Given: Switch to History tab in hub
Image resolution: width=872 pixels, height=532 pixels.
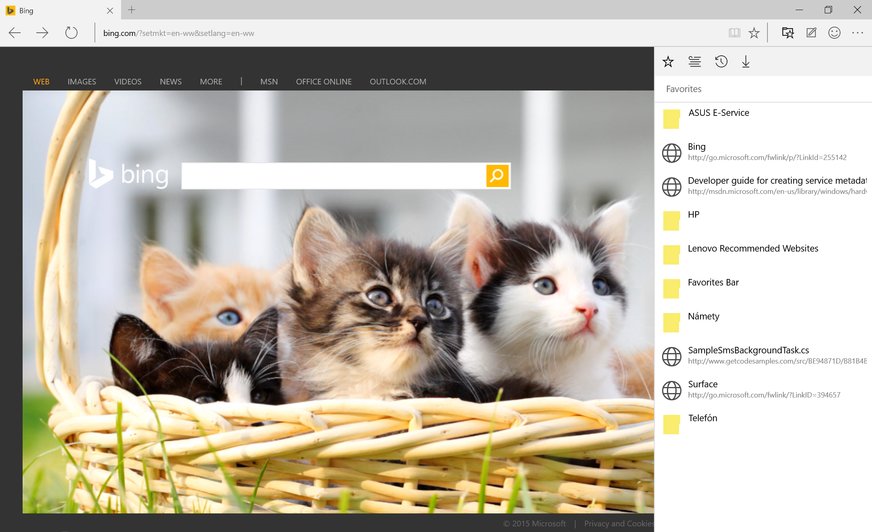Looking at the screenshot, I should 721,62.
